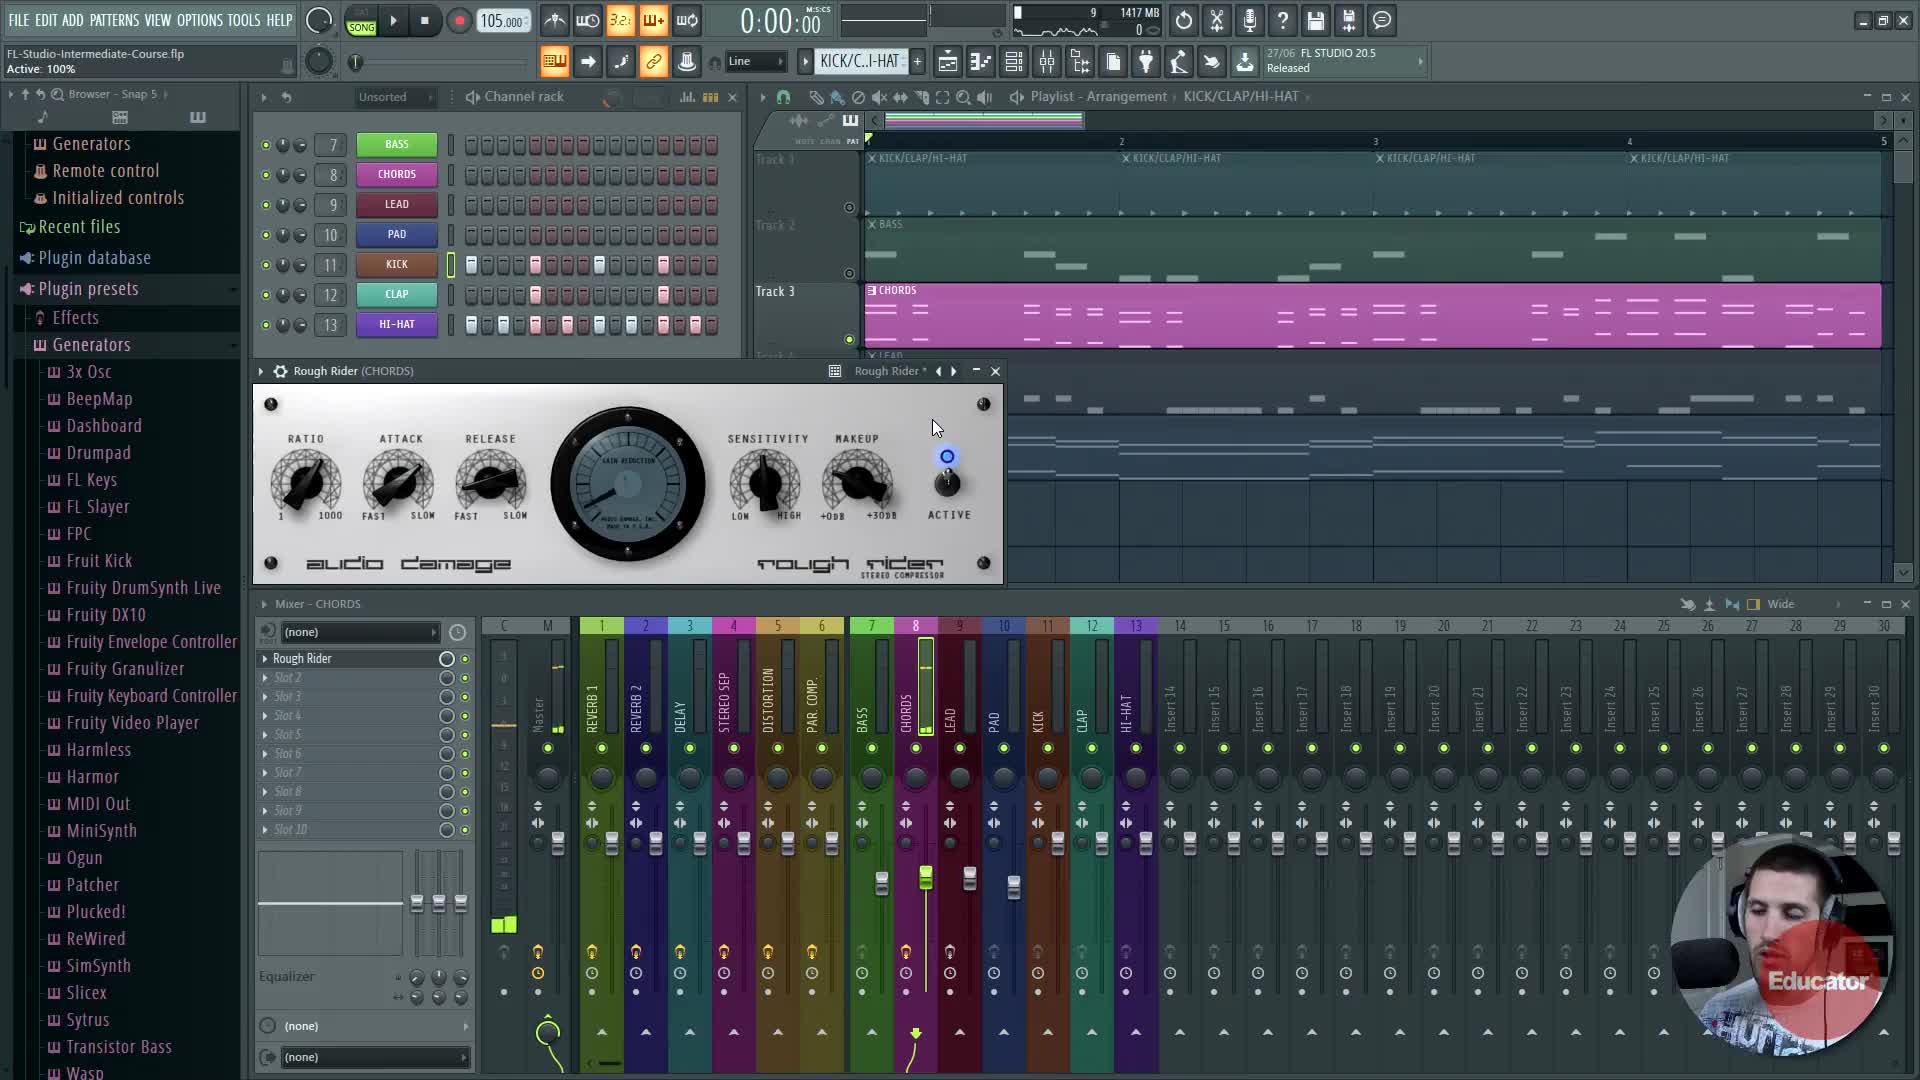Open the Mixer from the toolbar

click(1047, 62)
